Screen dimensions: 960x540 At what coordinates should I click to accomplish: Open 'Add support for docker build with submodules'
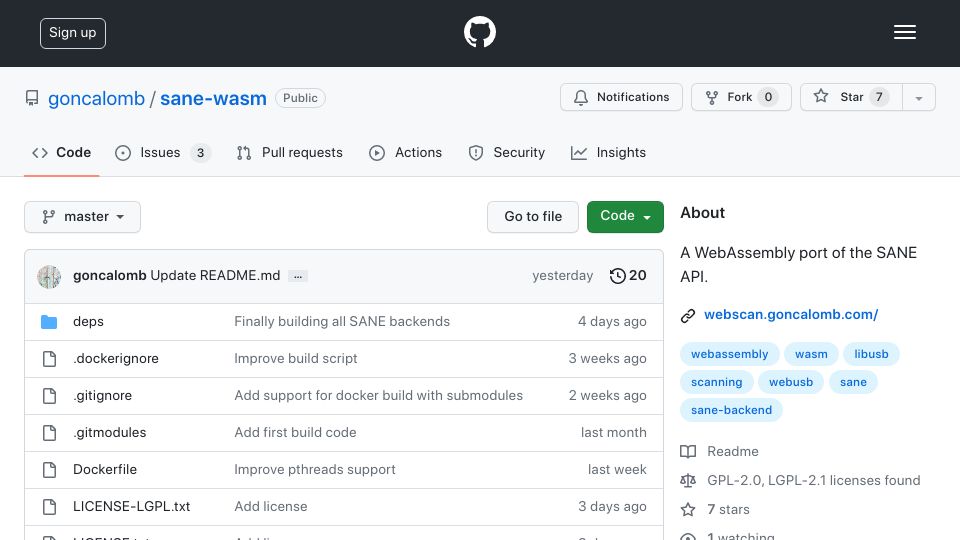378,396
